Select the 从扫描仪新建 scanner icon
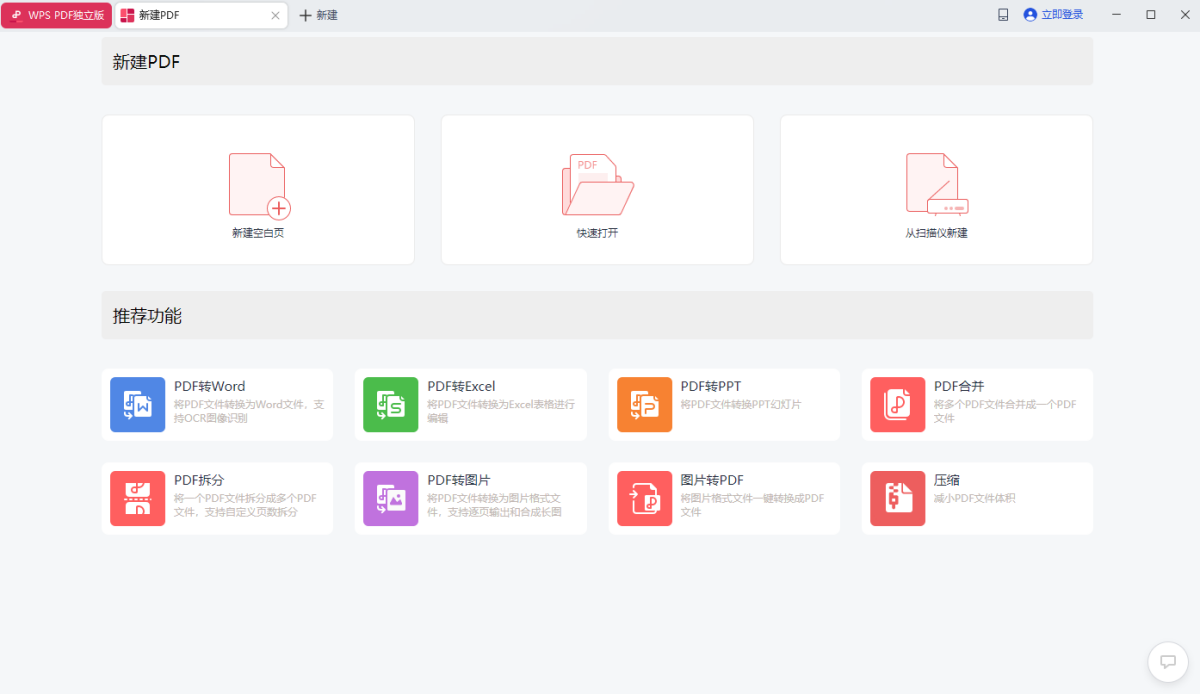Screen dimensions: 1200x694 [935, 184]
